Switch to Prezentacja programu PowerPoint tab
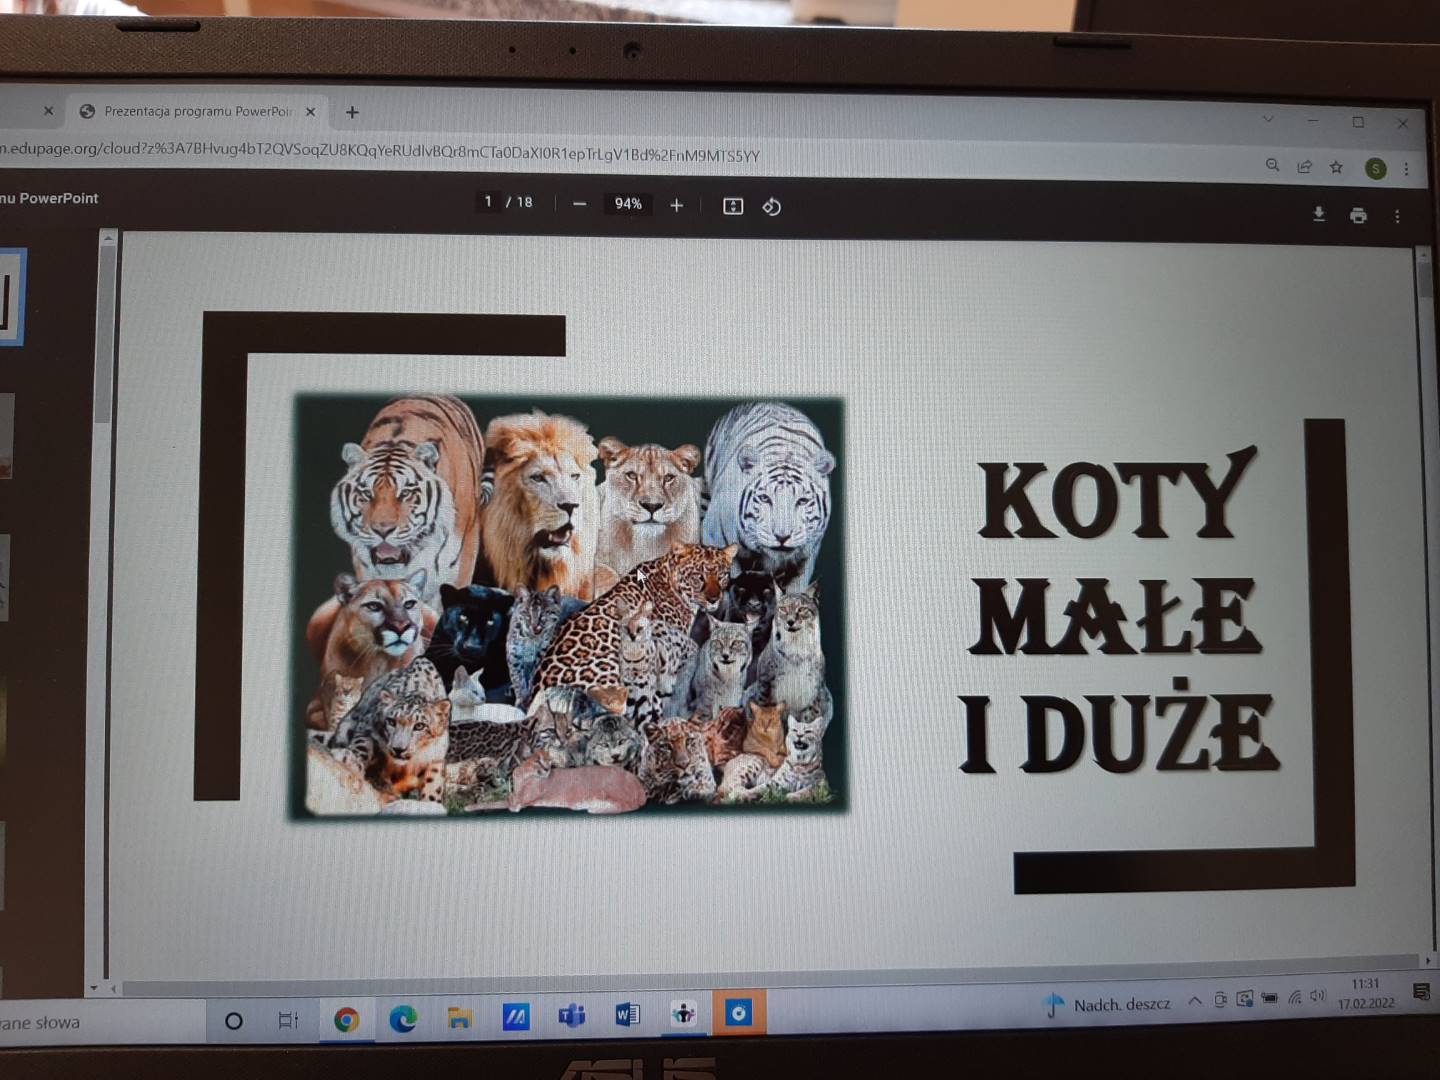The image size is (1440, 1080). click(199, 111)
